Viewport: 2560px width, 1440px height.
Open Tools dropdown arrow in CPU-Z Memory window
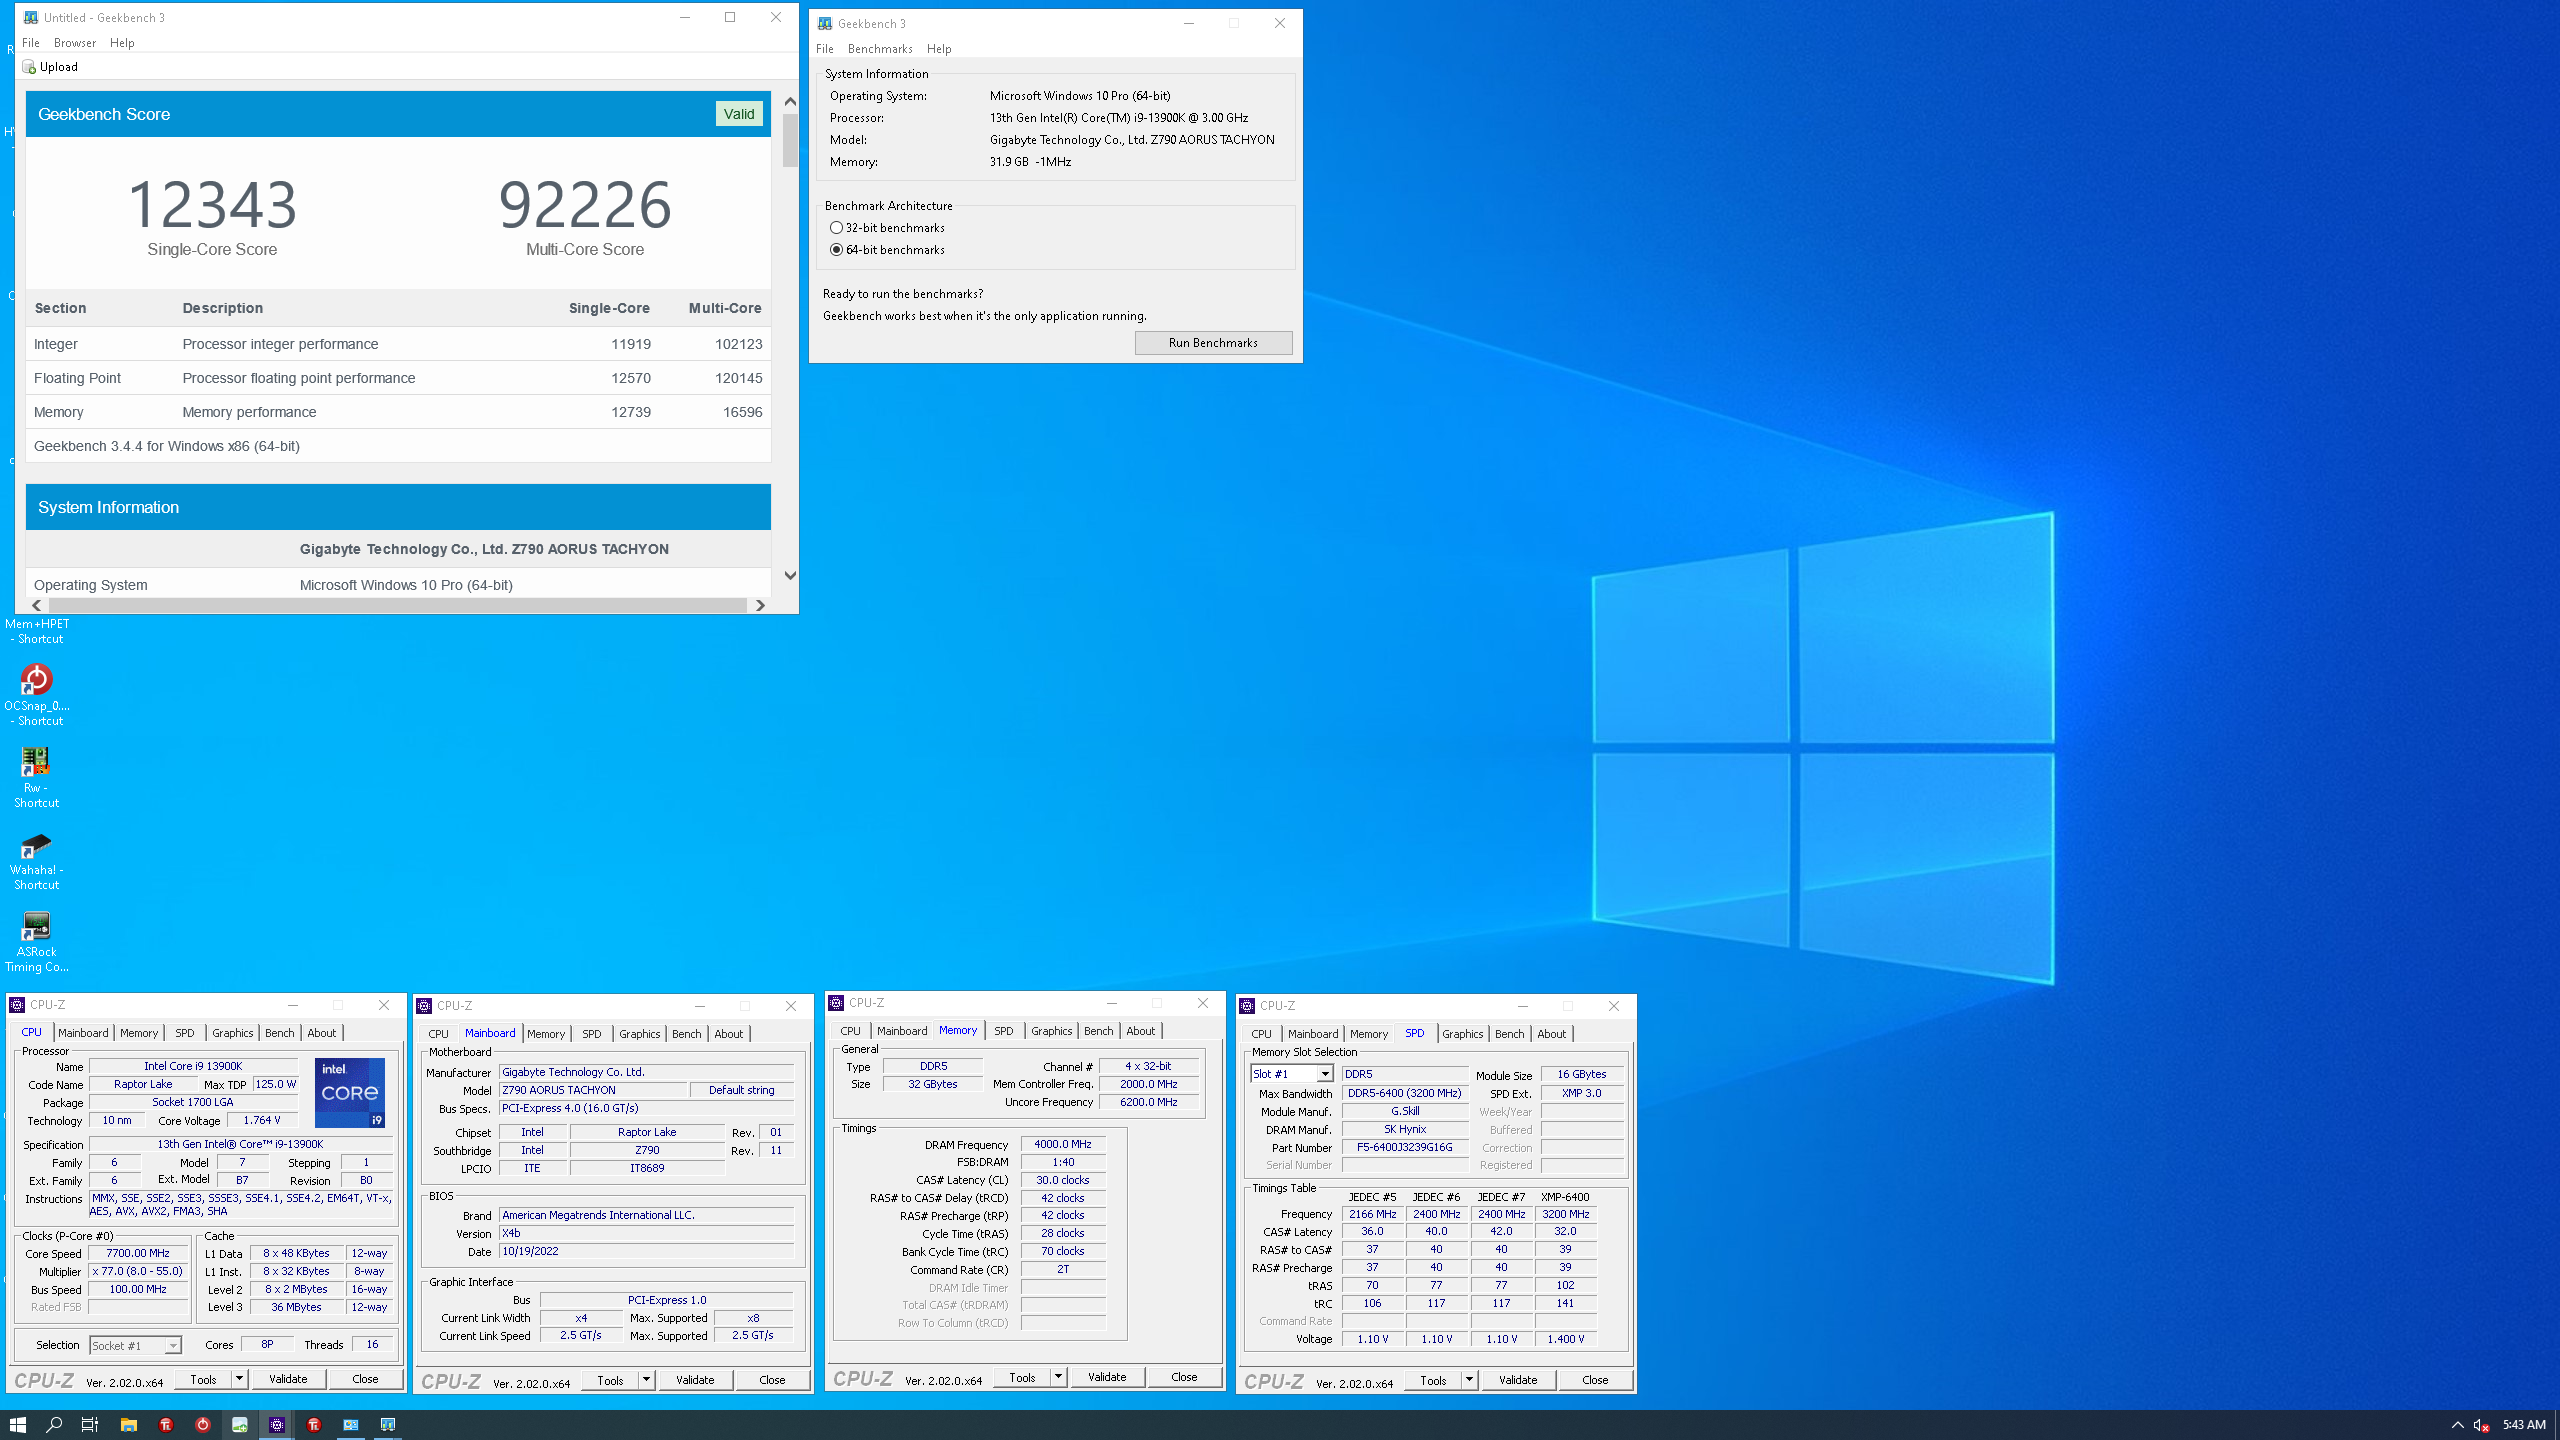1058,1377
